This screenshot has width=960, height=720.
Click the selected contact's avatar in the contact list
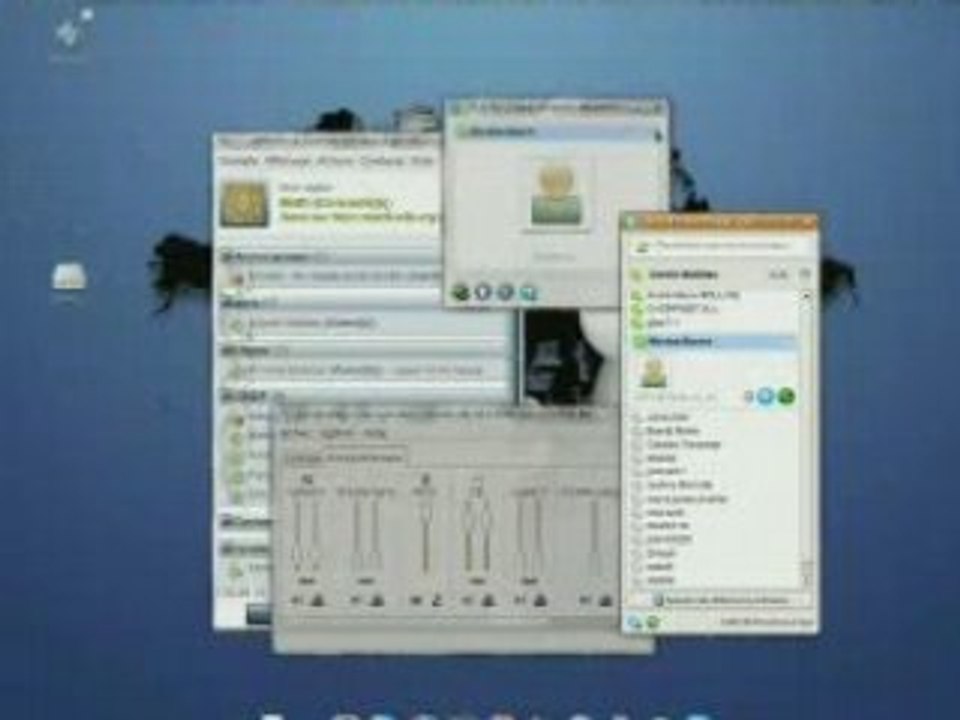(x=653, y=372)
